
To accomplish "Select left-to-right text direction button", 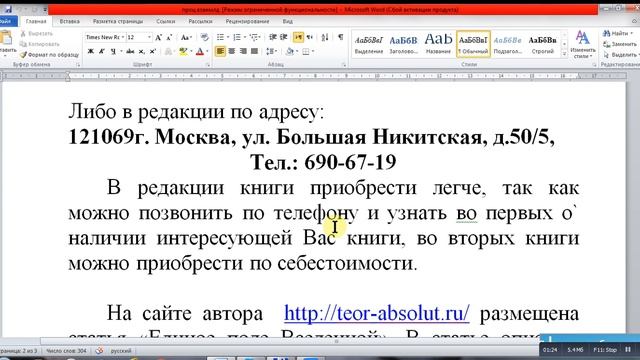I will click(298, 38).
